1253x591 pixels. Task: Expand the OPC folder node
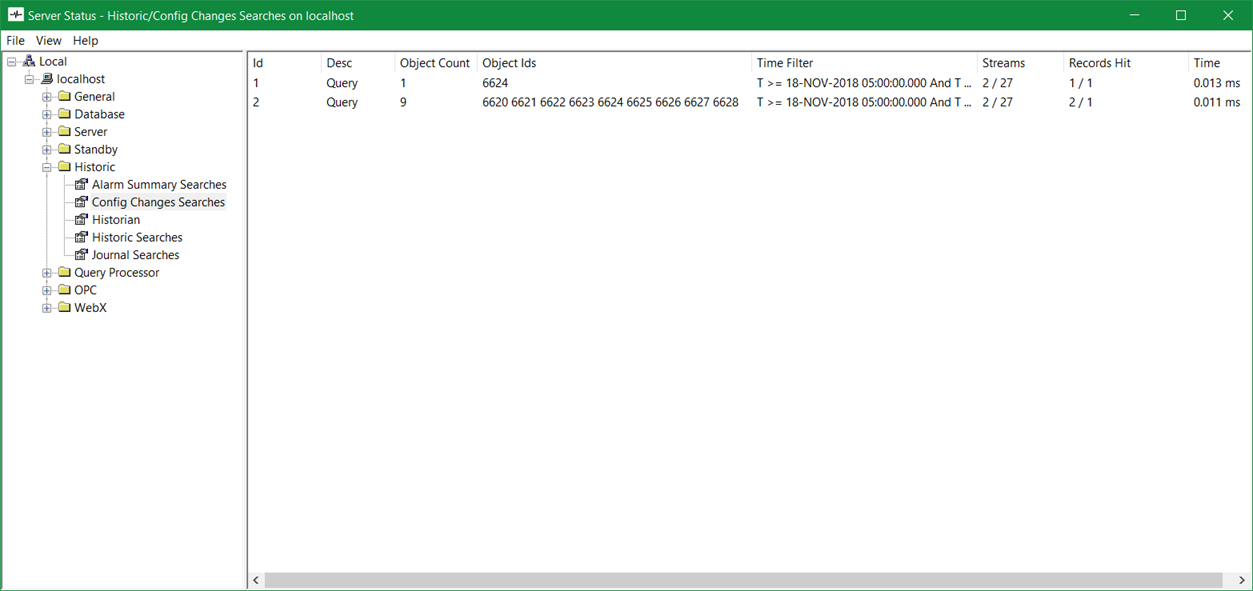(47, 290)
